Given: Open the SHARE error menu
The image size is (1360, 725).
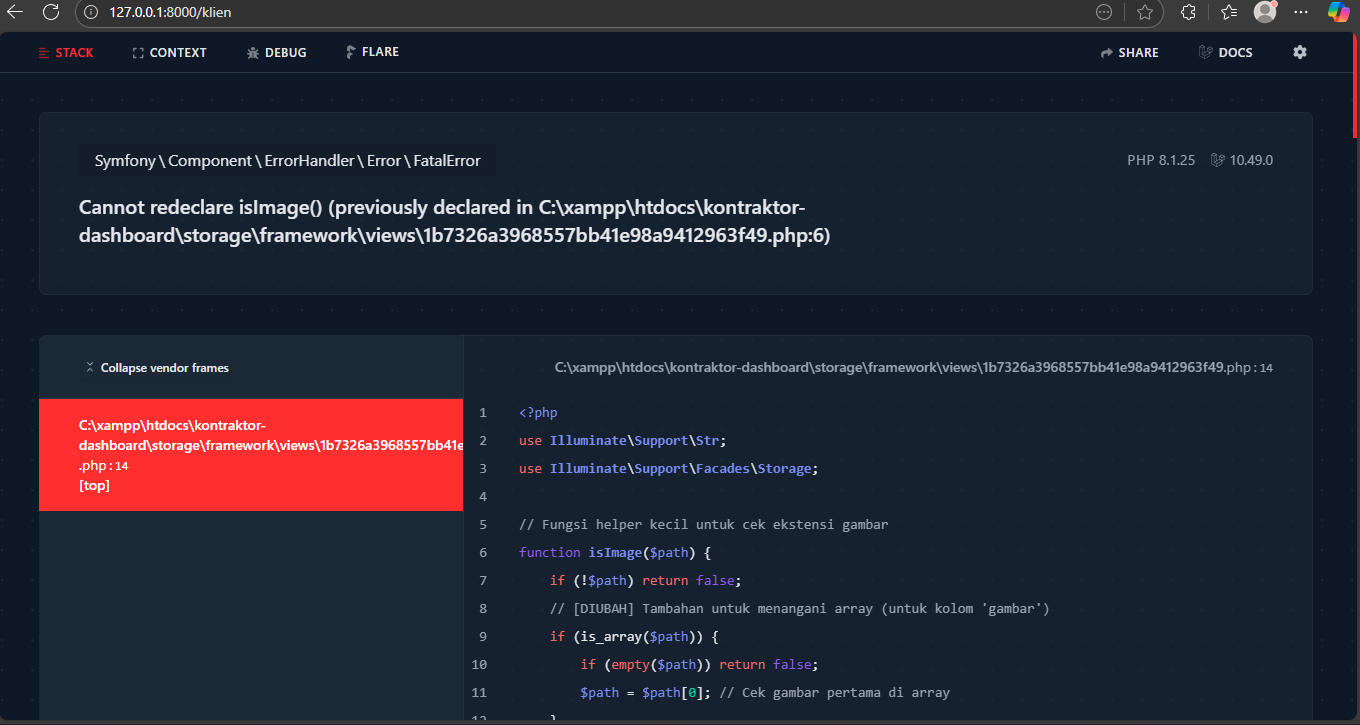Looking at the screenshot, I should coord(1129,53).
